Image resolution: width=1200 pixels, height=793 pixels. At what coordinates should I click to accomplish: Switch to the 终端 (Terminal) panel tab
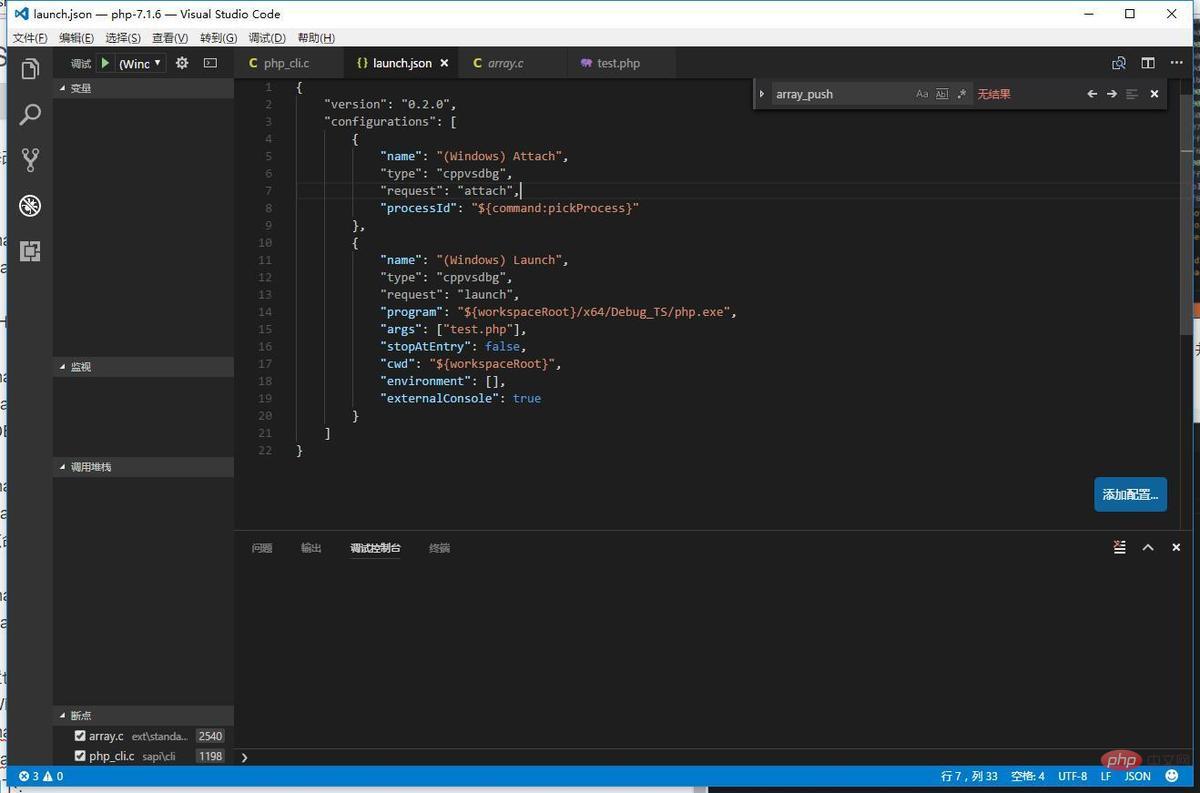[x=439, y=548]
